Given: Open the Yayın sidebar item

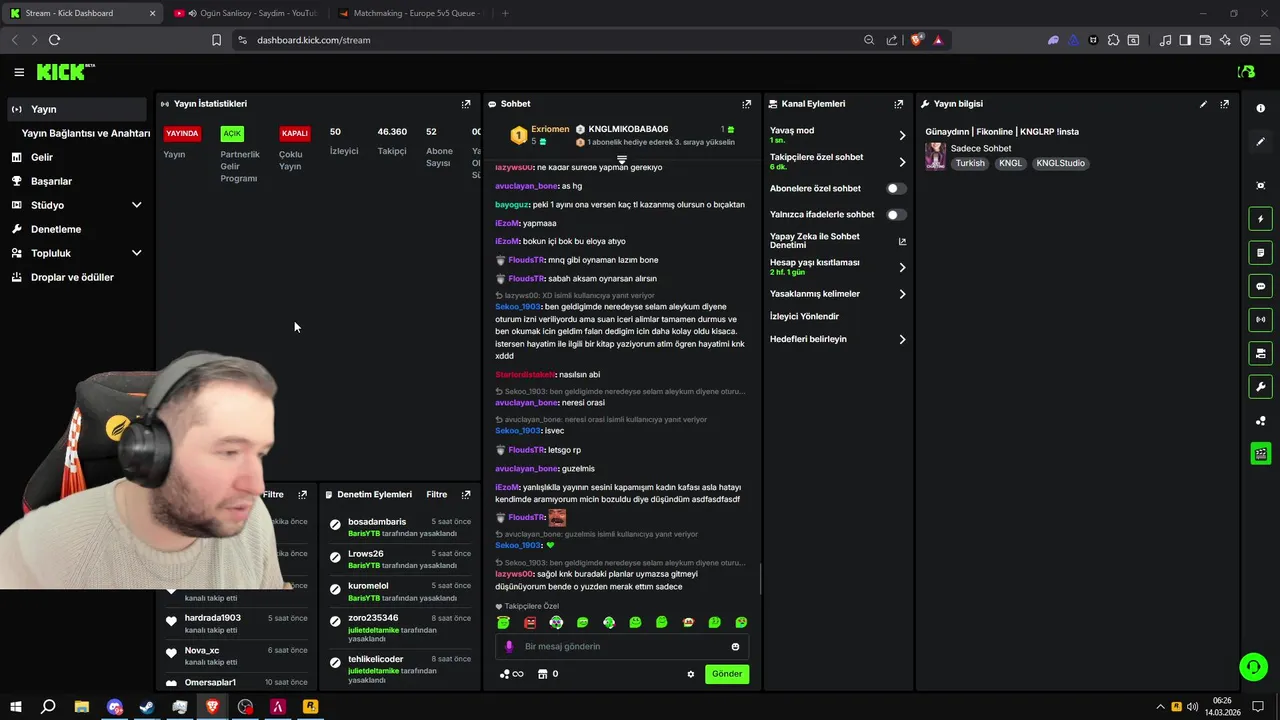Looking at the screenshot, I should pos(77,109).
